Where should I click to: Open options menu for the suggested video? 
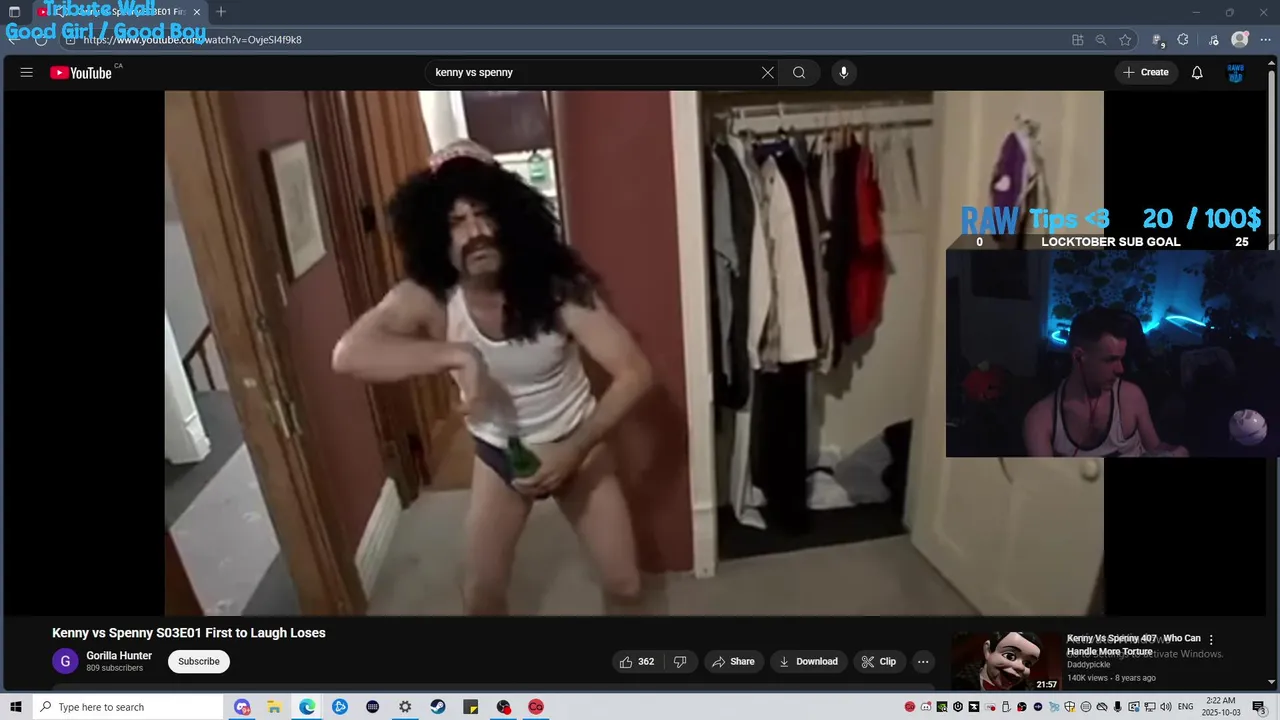[x=1211, y=640]
